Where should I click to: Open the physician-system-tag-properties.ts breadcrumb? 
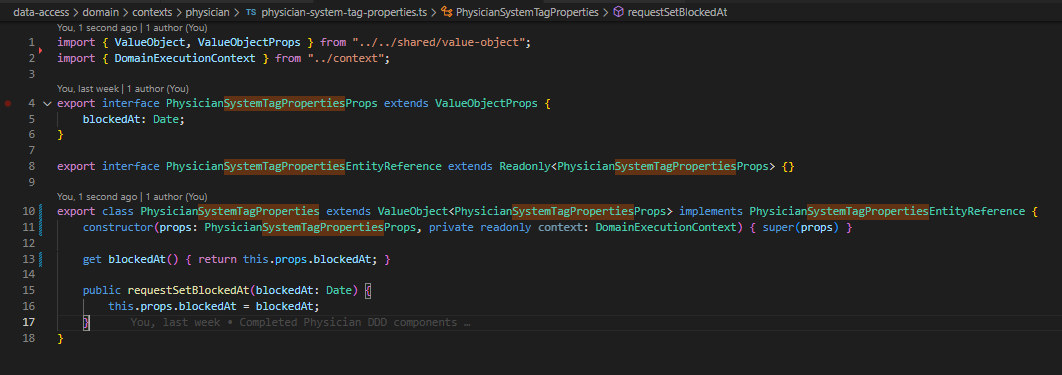(343, 12)
